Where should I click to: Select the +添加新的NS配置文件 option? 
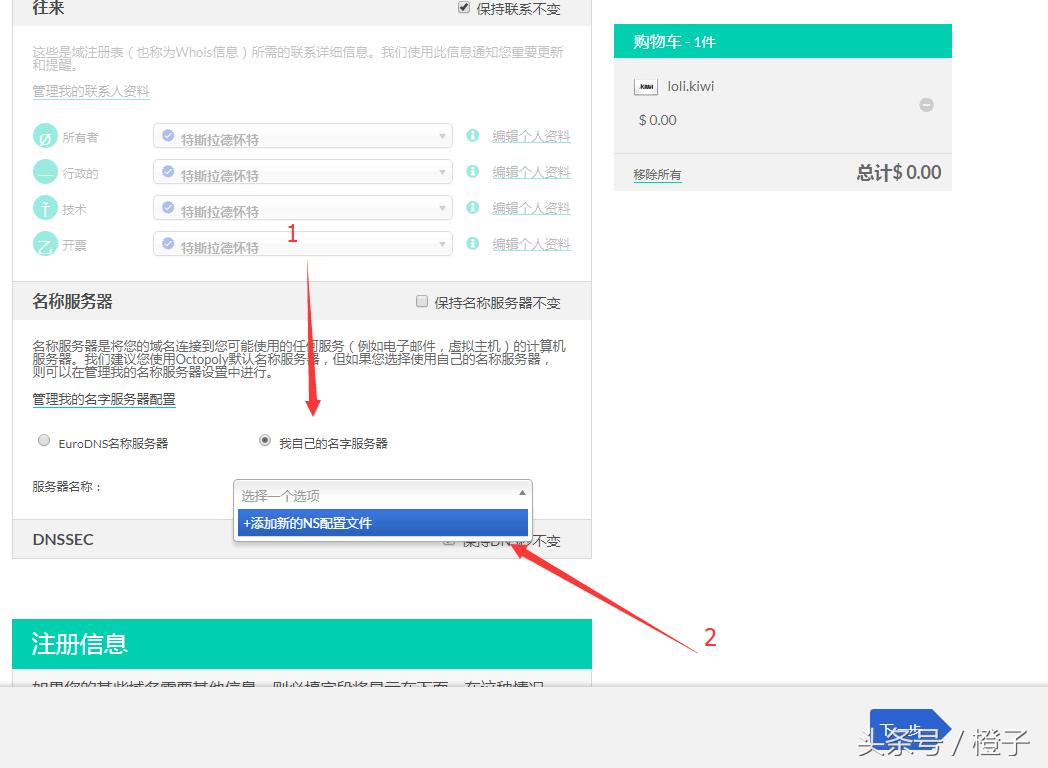382,522
